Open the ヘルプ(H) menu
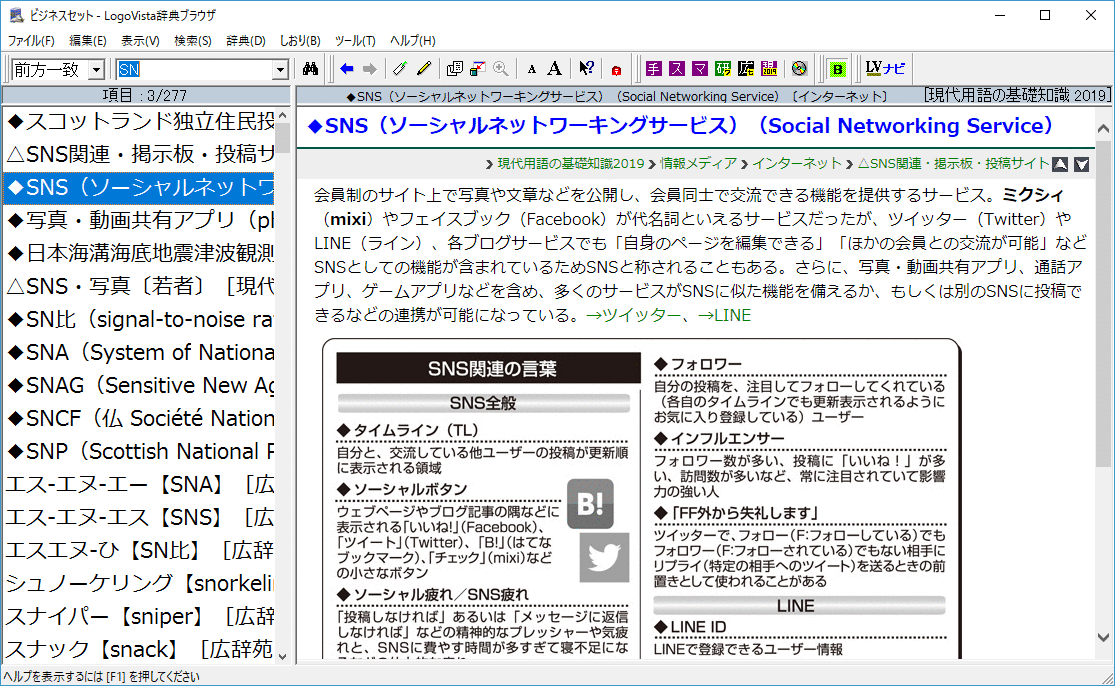 [412, 41]
